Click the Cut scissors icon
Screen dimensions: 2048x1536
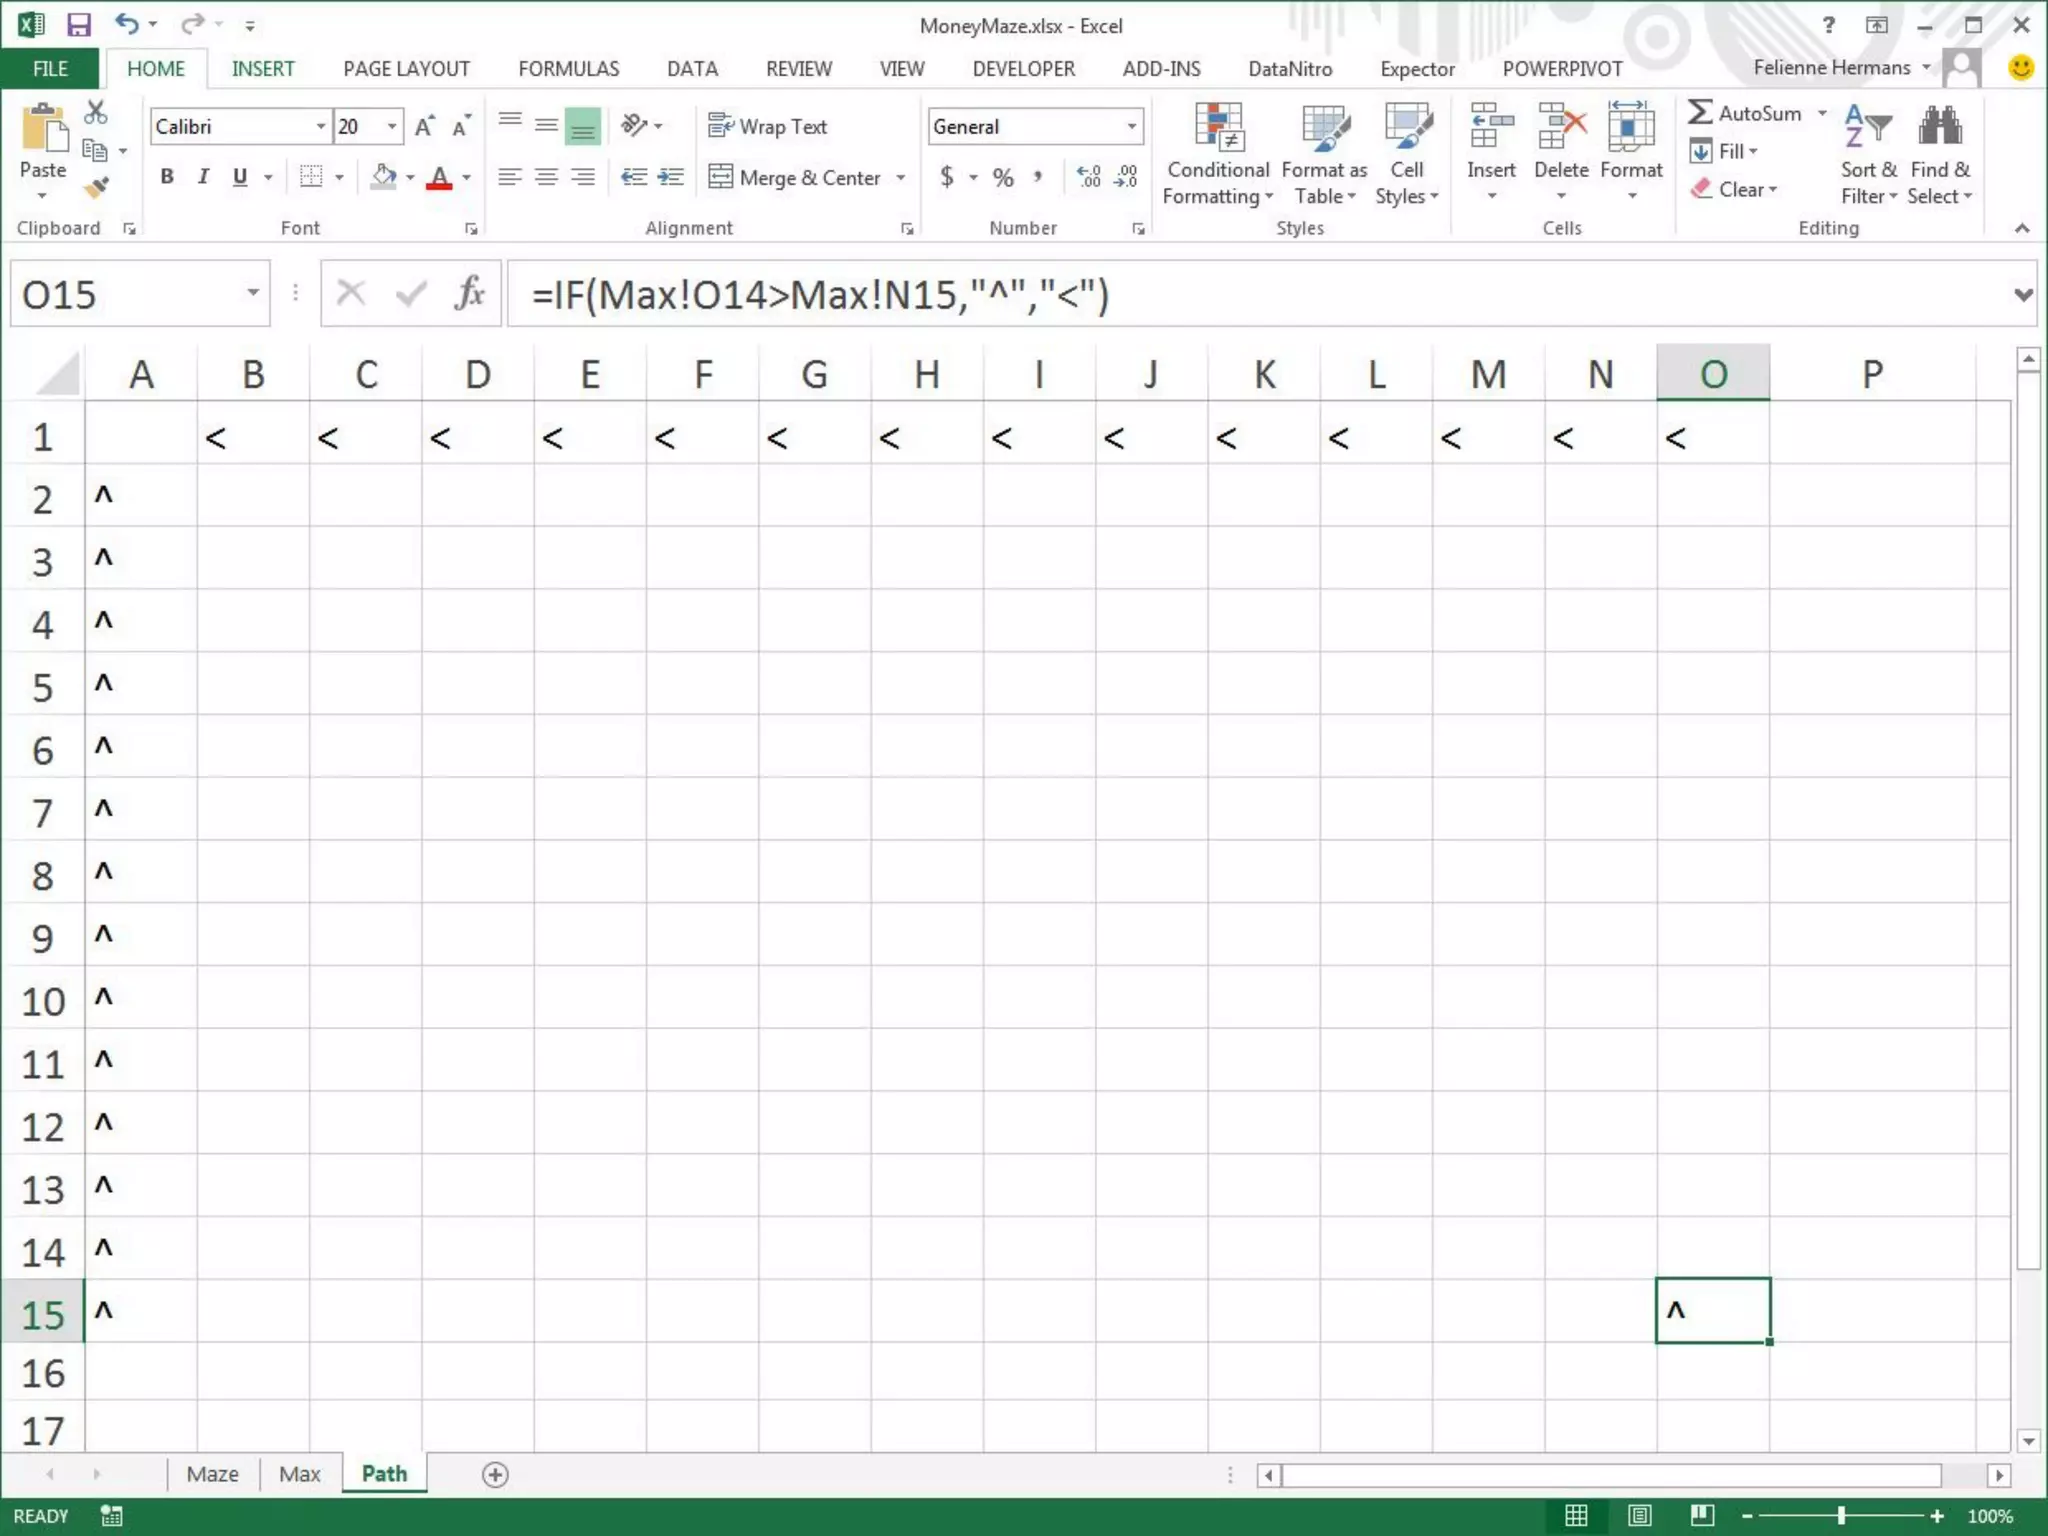pos(96,112)
